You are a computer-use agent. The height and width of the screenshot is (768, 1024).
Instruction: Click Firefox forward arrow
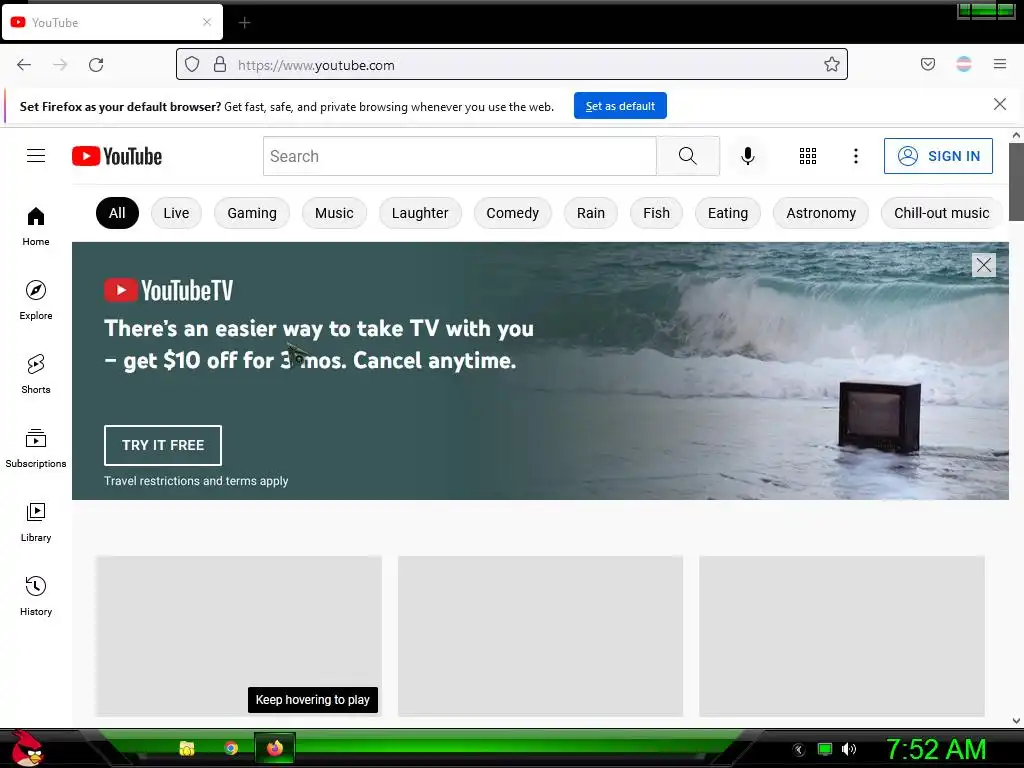coord(60,65)
